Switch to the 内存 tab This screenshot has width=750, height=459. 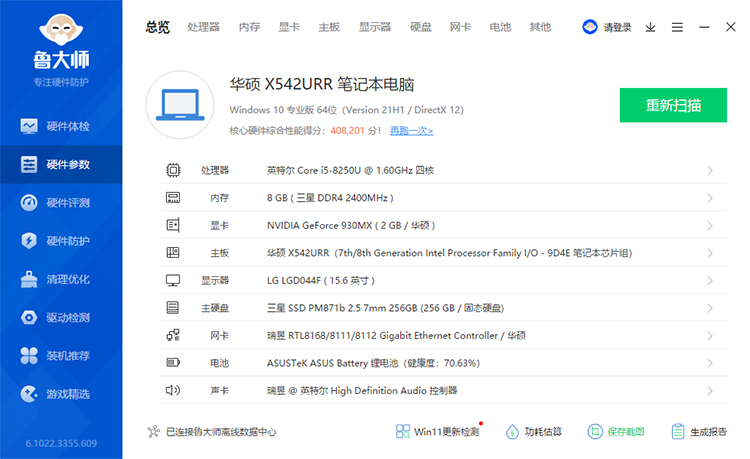(x=249, y=27)
